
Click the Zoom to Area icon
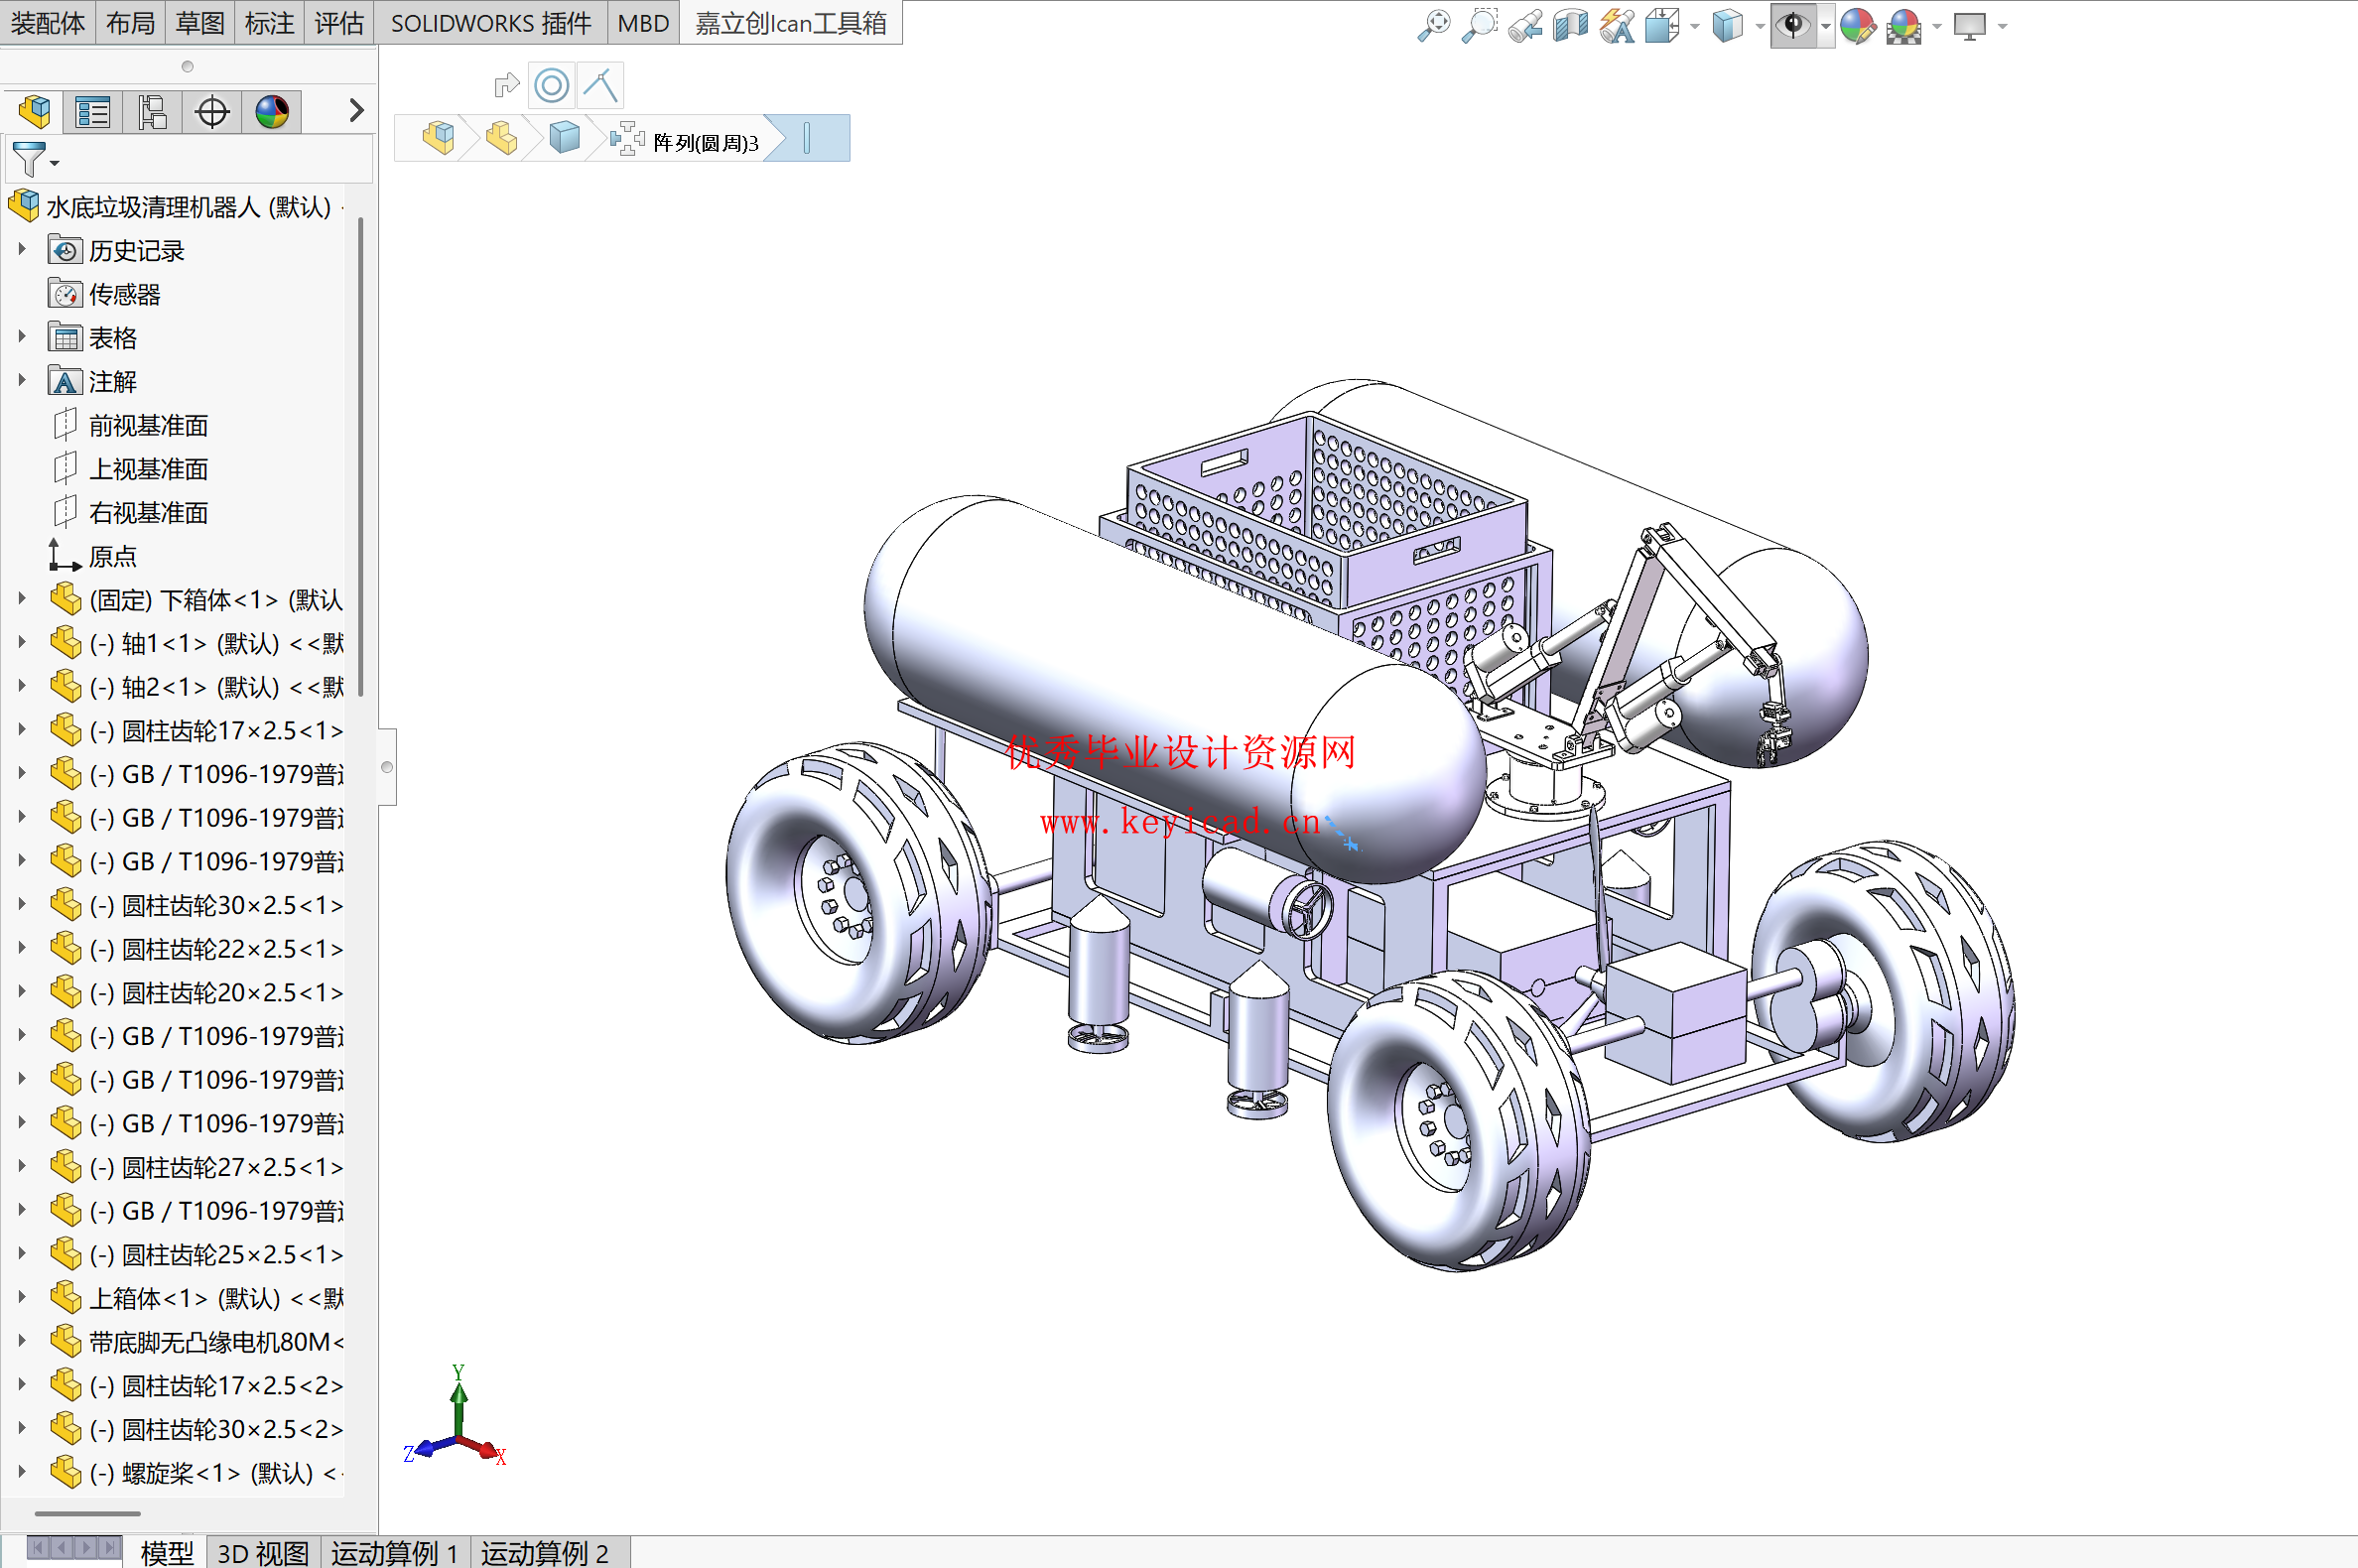click(x=1480, y=25)
